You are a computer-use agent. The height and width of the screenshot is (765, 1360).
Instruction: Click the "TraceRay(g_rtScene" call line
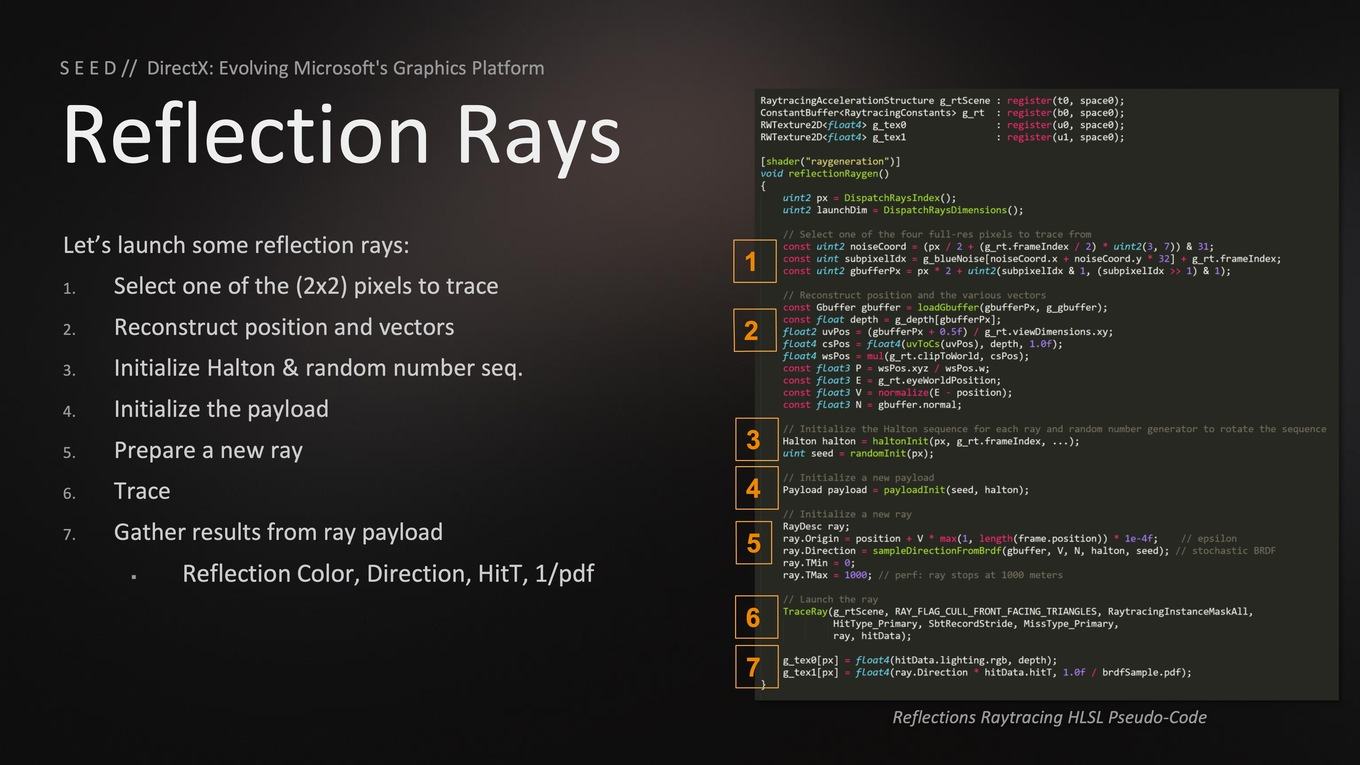point(1018,611)
